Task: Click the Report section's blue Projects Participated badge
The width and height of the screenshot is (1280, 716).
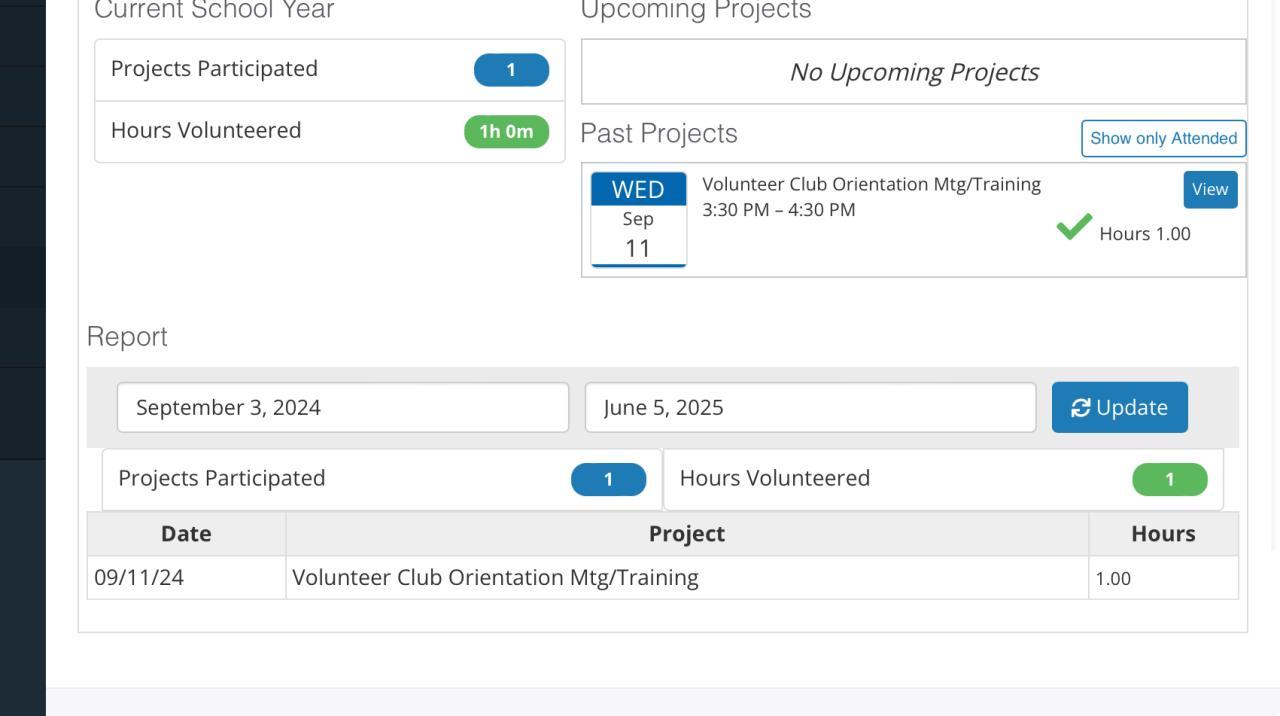Action: (608, 480)
